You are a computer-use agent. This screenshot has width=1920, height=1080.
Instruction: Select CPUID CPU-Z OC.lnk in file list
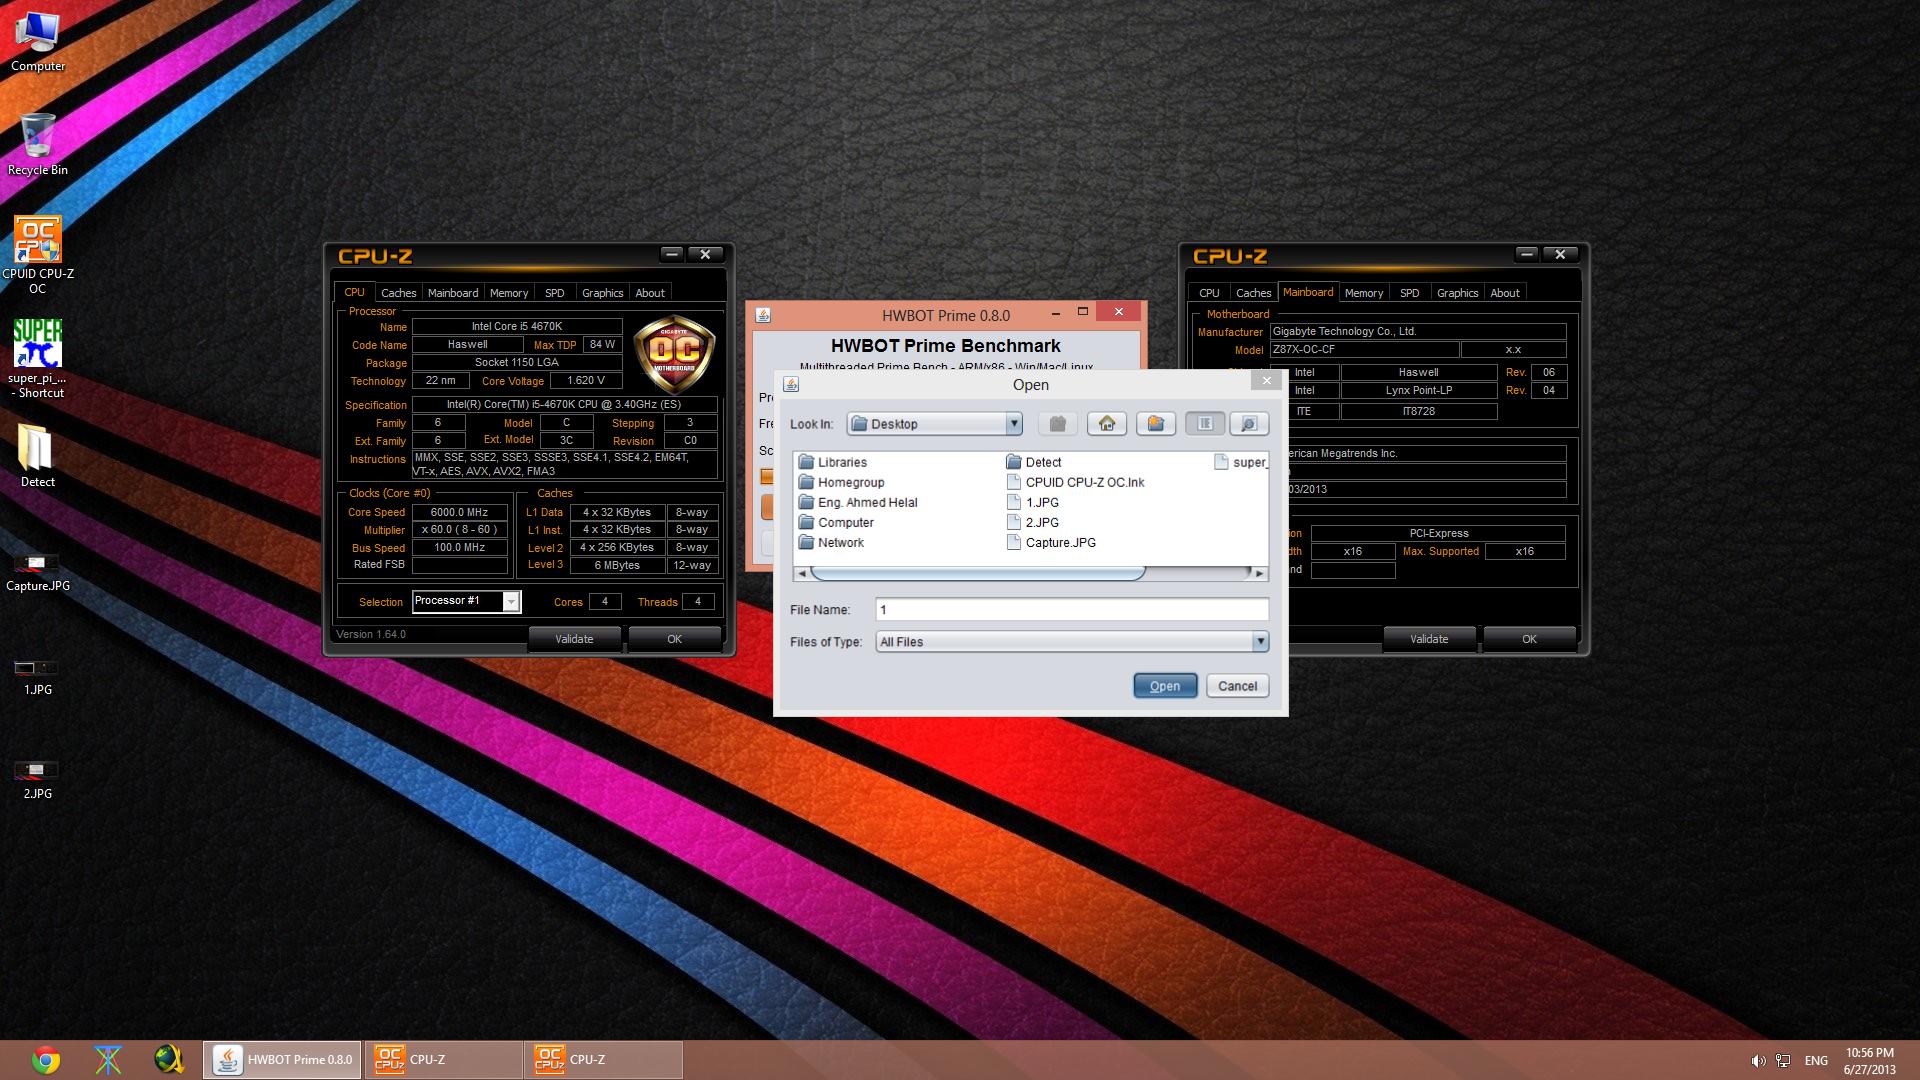tap(1075, 482)
